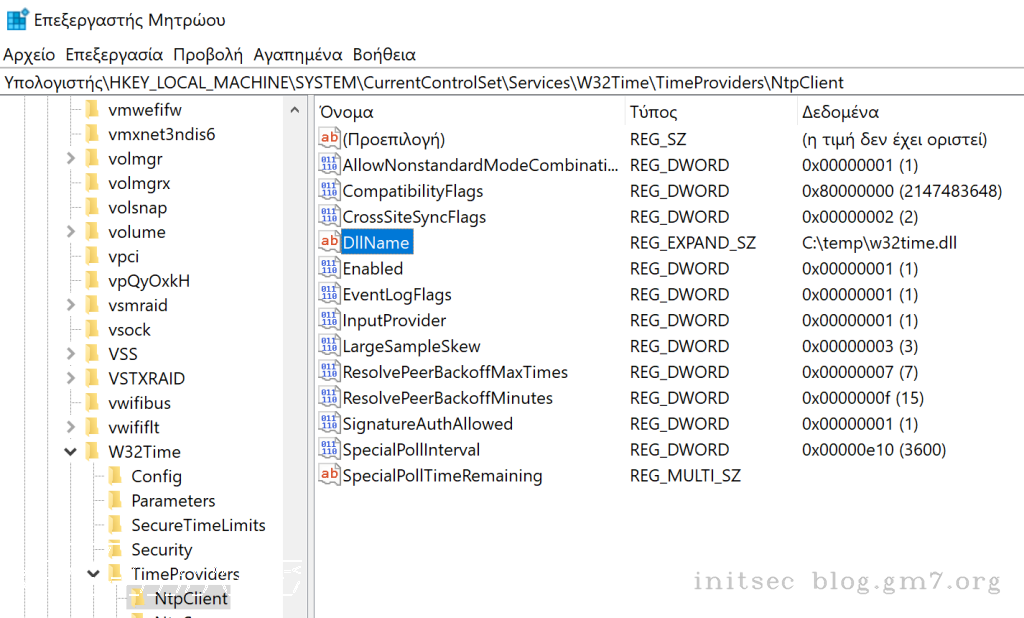Collapse the TimeProviders subtree

coord(93,574)
